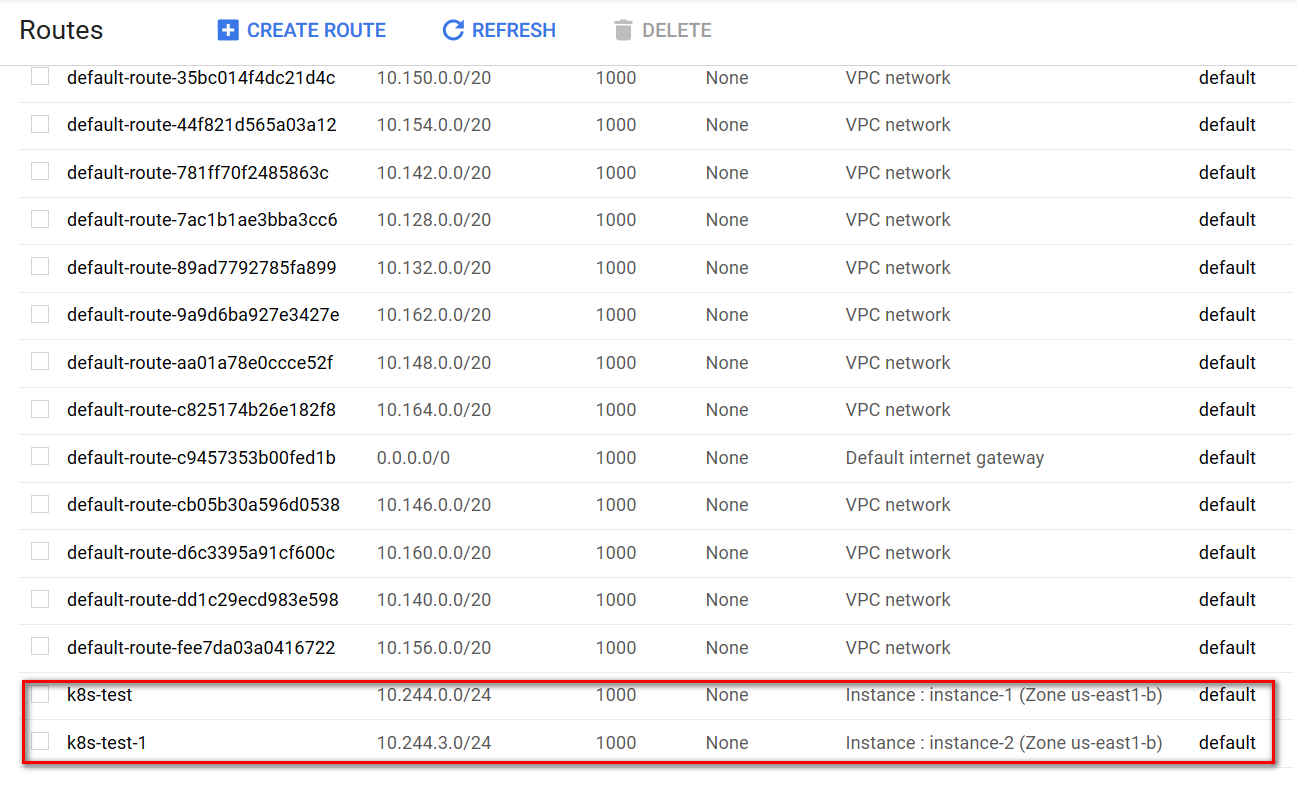Click the Refresh circular arrow icon
Image resolution: width=1297 pixels, height=786 pixels.
coord(453,31)
